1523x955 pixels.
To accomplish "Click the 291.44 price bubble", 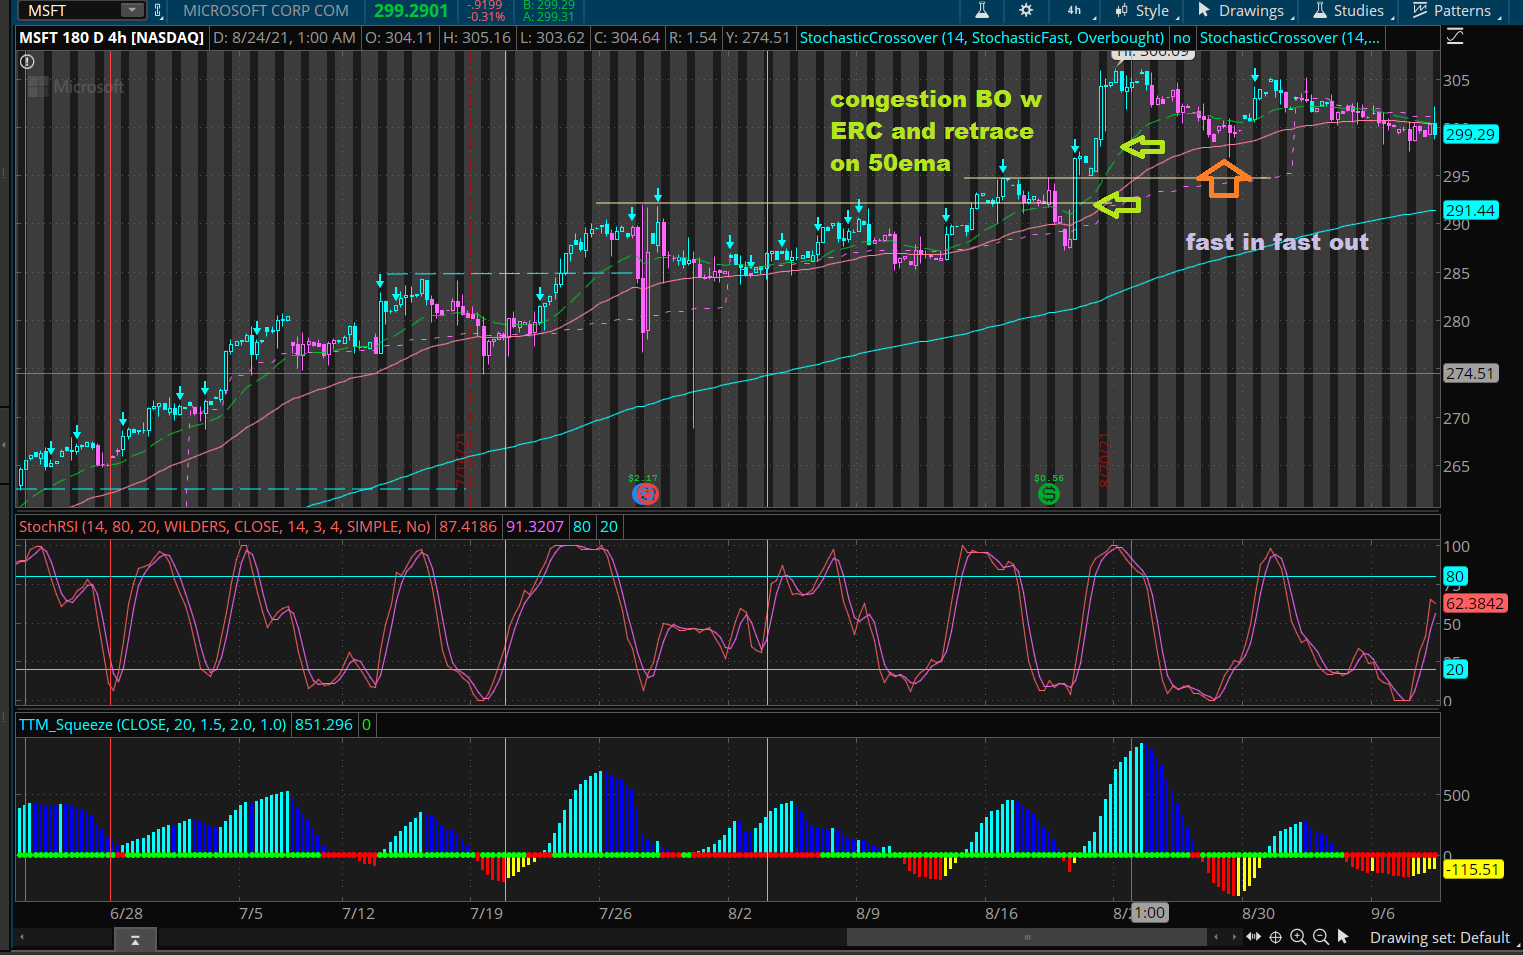I will (x=1470, y=210).
